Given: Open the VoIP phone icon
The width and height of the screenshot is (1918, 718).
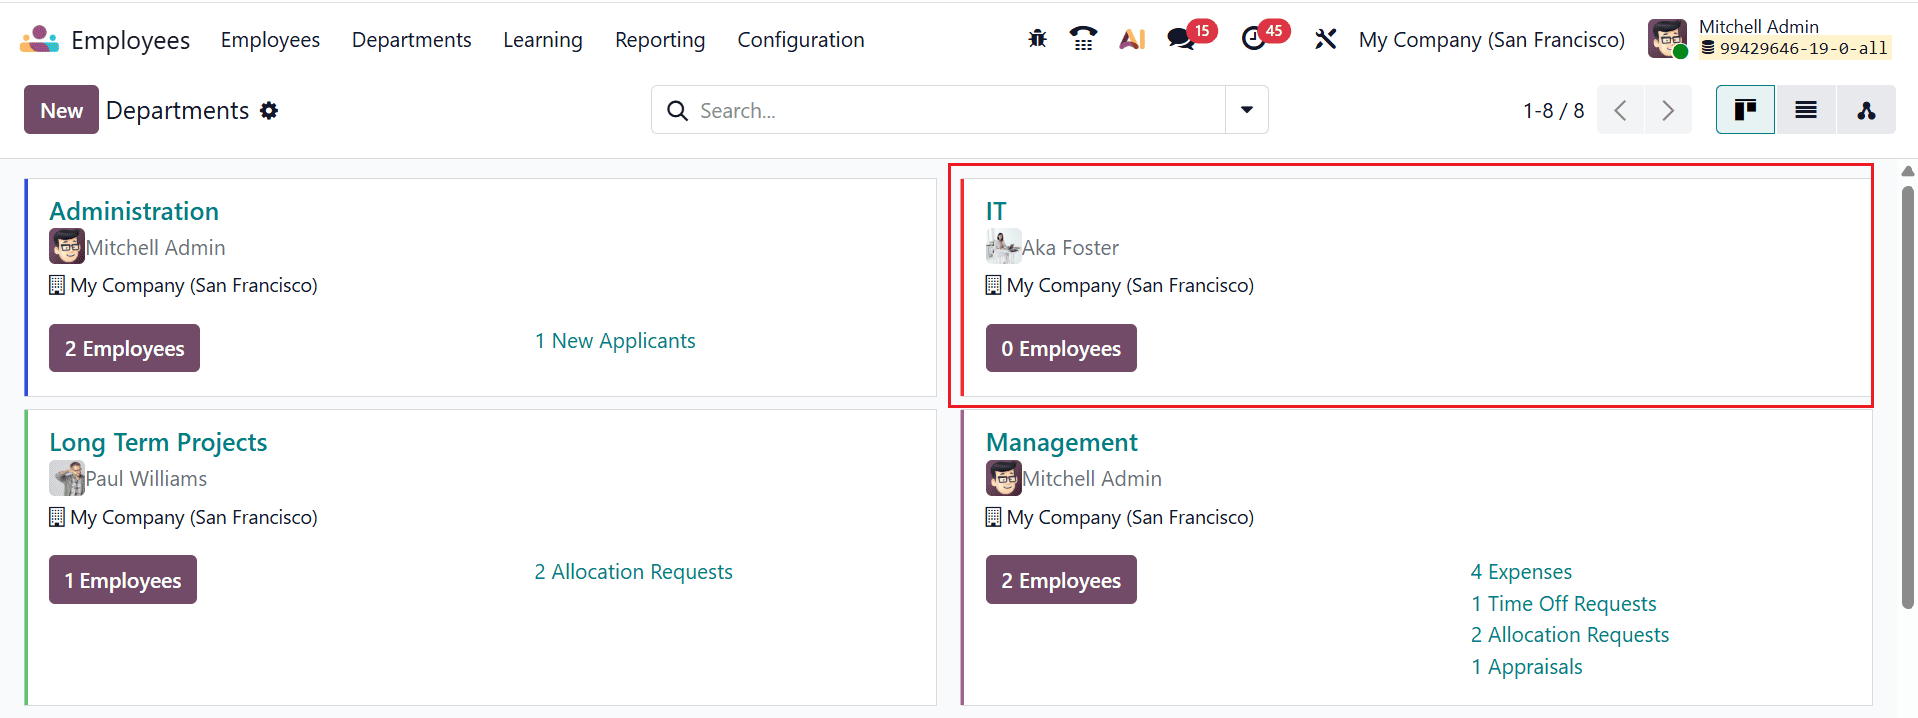Looking at the screenshot, I should tap(1083, 39).
